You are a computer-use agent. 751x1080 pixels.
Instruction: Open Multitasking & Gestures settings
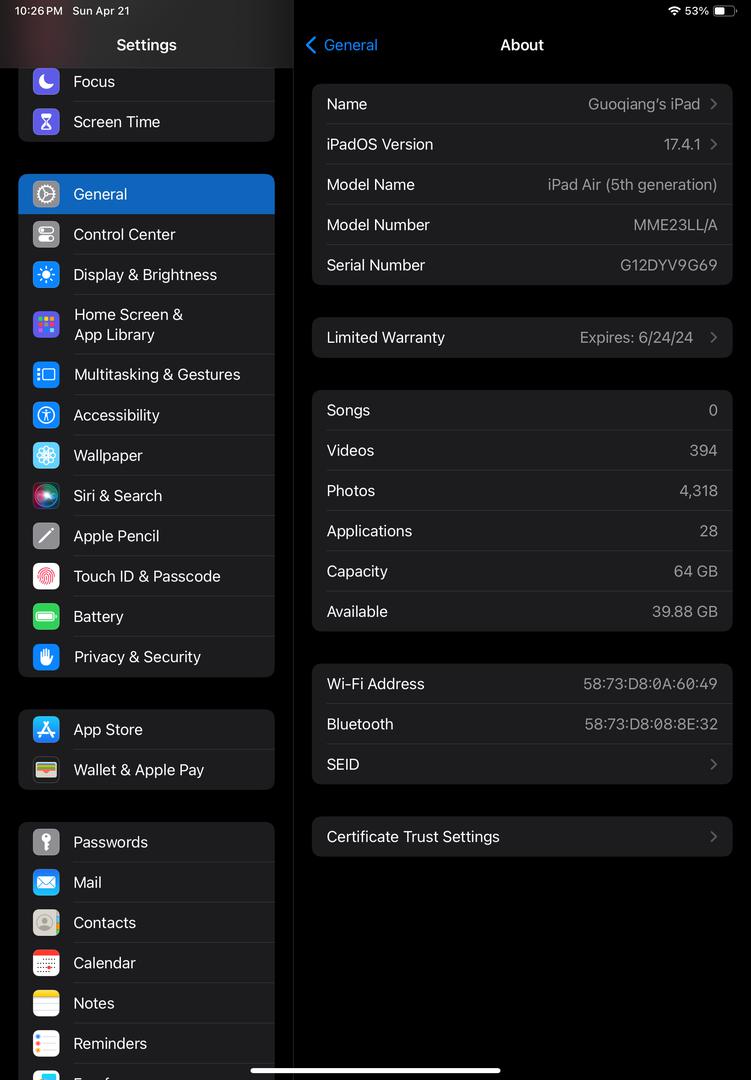pyautogui.click(x=157, y=375)
